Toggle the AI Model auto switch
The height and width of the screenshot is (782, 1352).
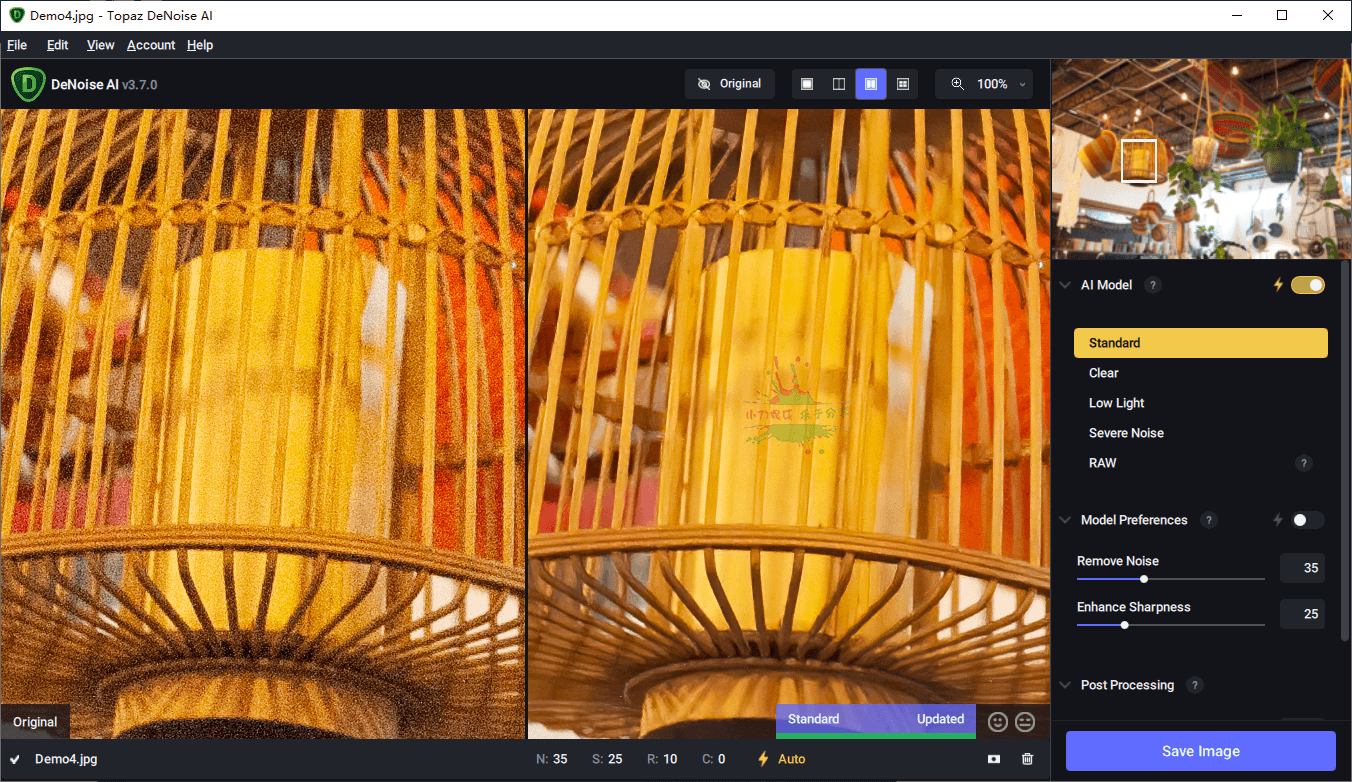(1307, 285)
